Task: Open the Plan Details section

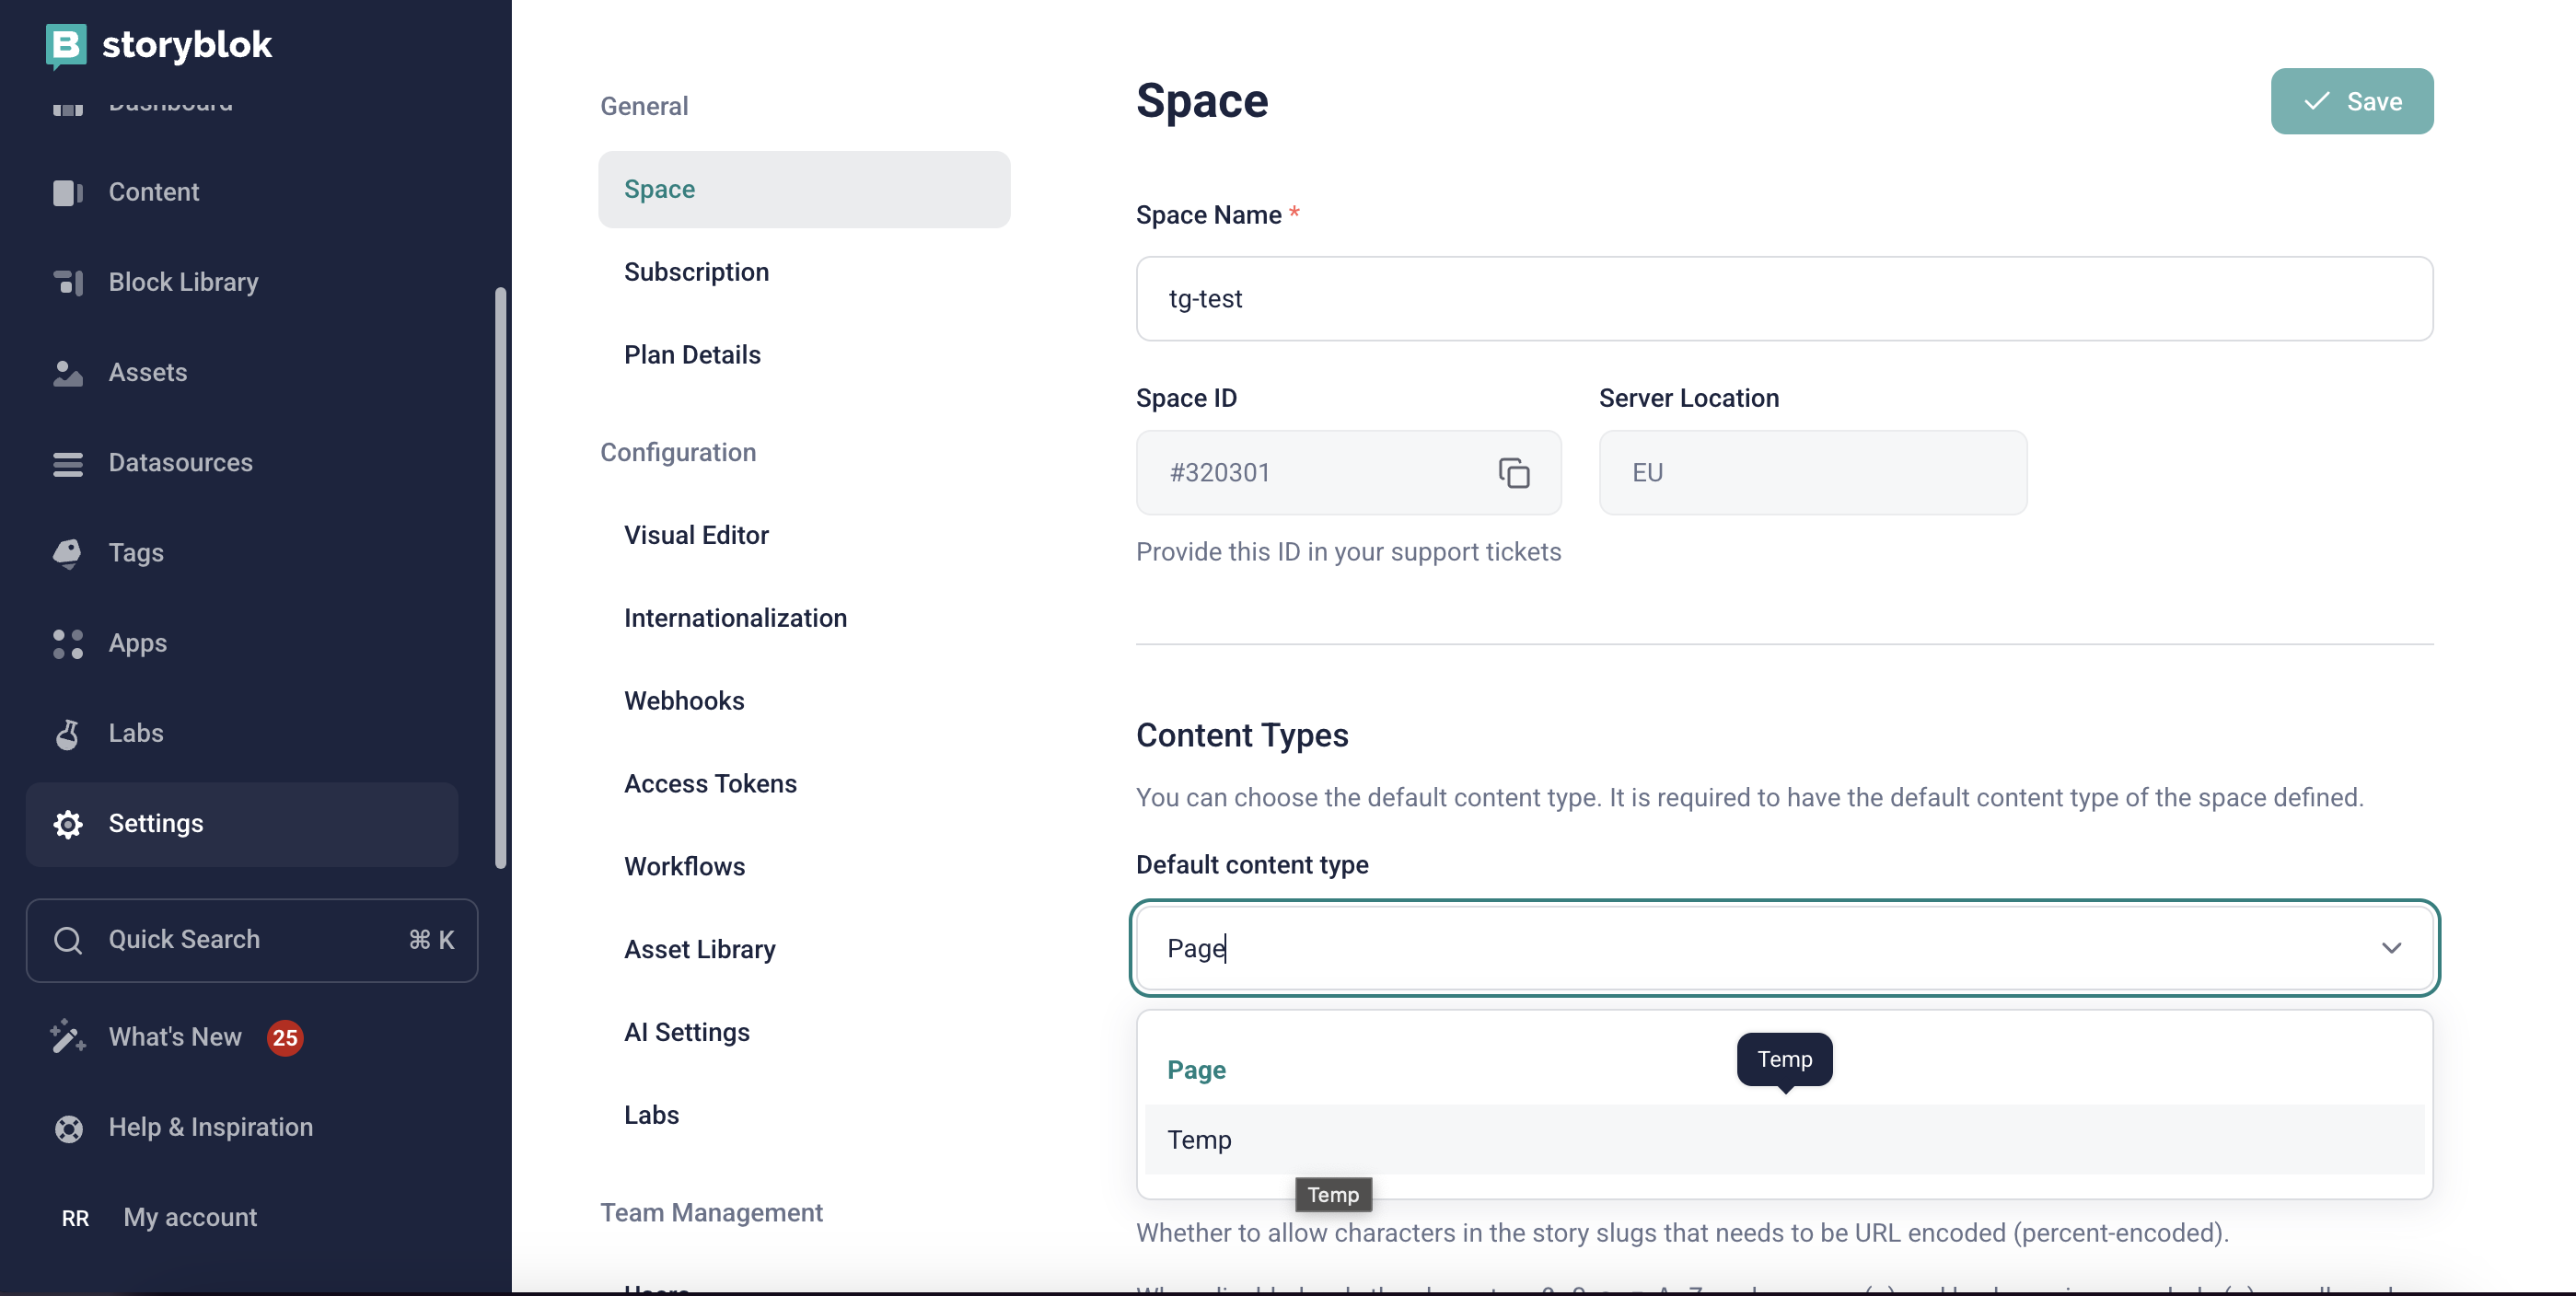Action: click(x=692, y=354)
